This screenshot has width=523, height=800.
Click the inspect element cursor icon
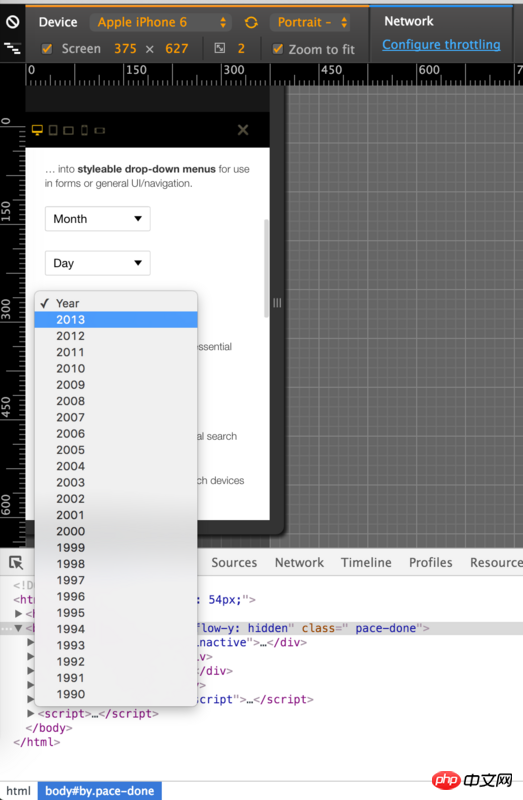click(16, 563)
